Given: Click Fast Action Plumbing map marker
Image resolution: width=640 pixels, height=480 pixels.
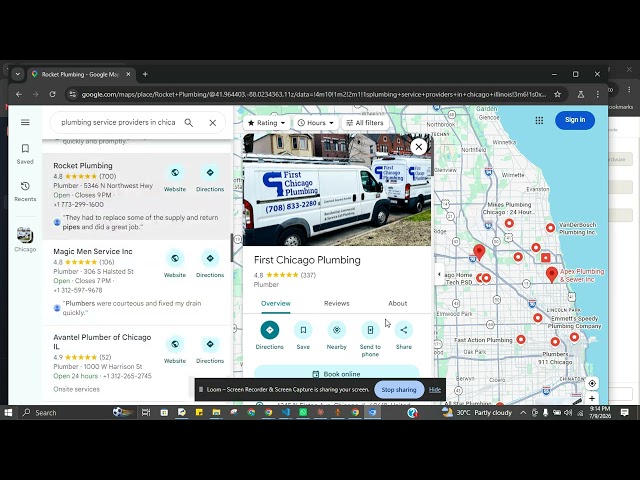Looking at the screenshot, I should pyautogui.click(x=521, y=339).
